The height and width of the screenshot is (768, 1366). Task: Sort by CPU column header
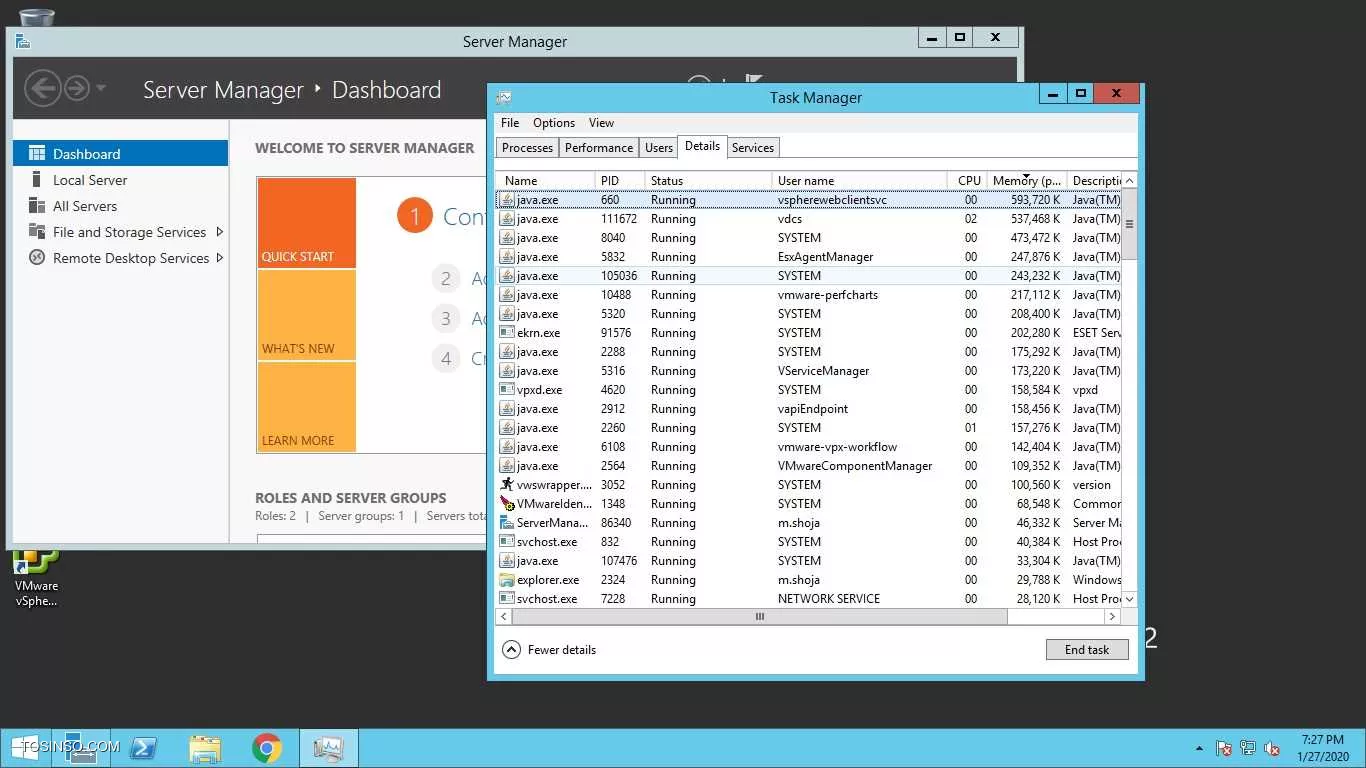coord(968,181)
